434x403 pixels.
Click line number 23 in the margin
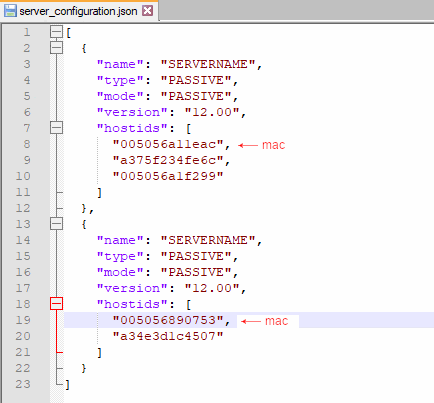[x=23, y=384]
